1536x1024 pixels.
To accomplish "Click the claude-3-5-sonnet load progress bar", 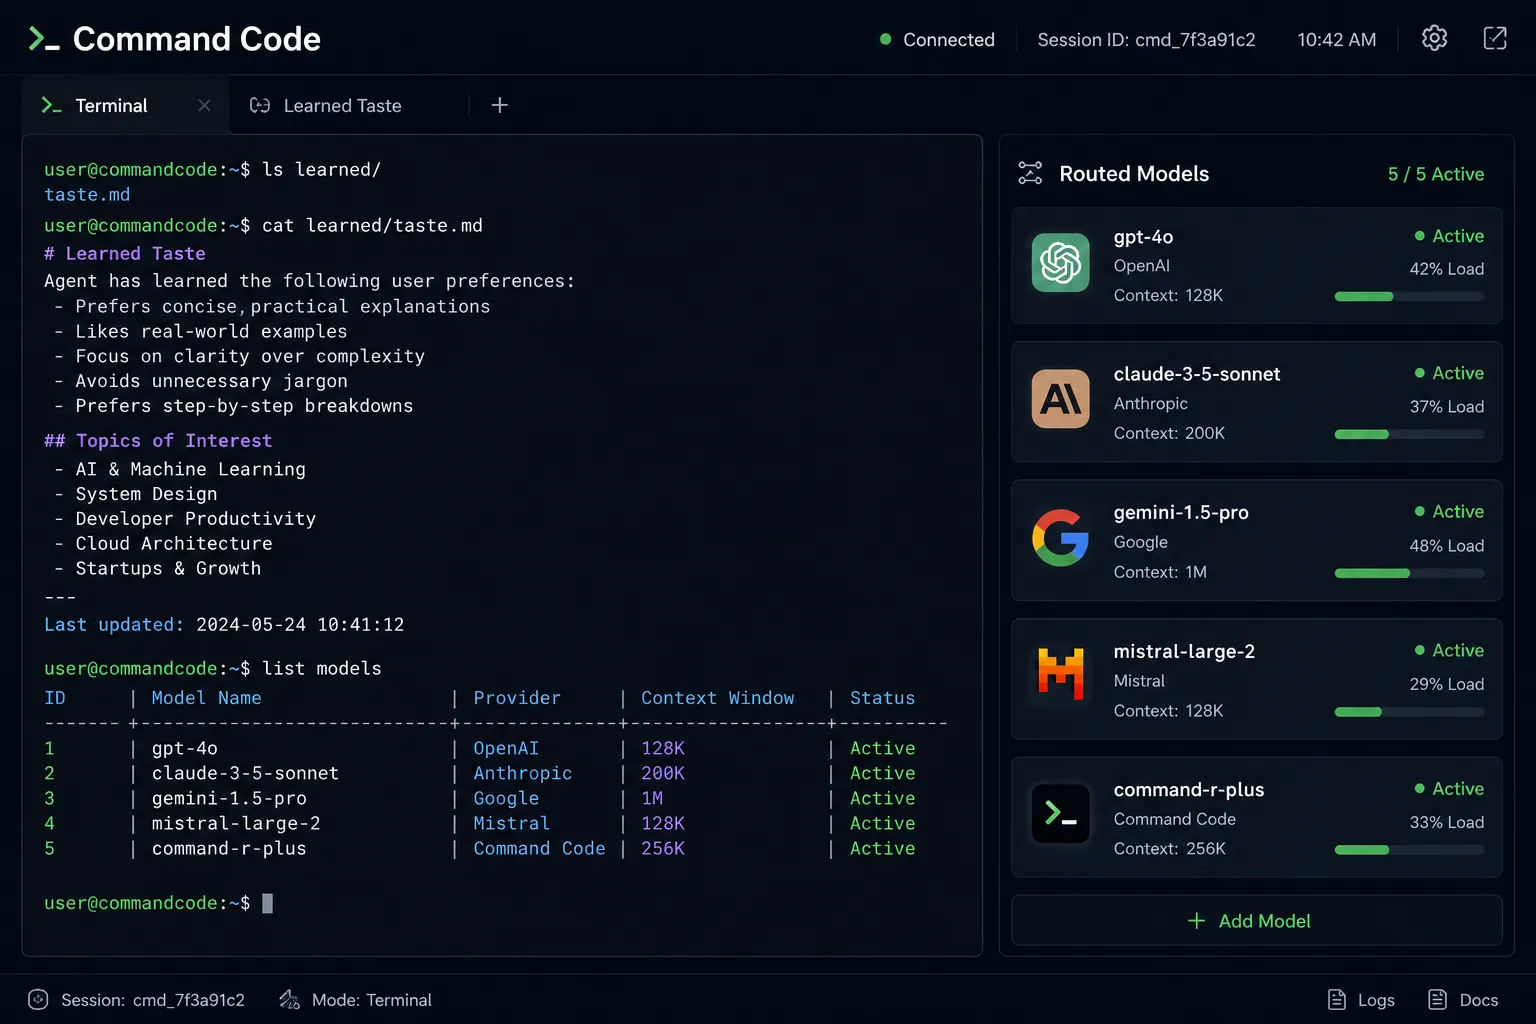I will (1409, 434).
